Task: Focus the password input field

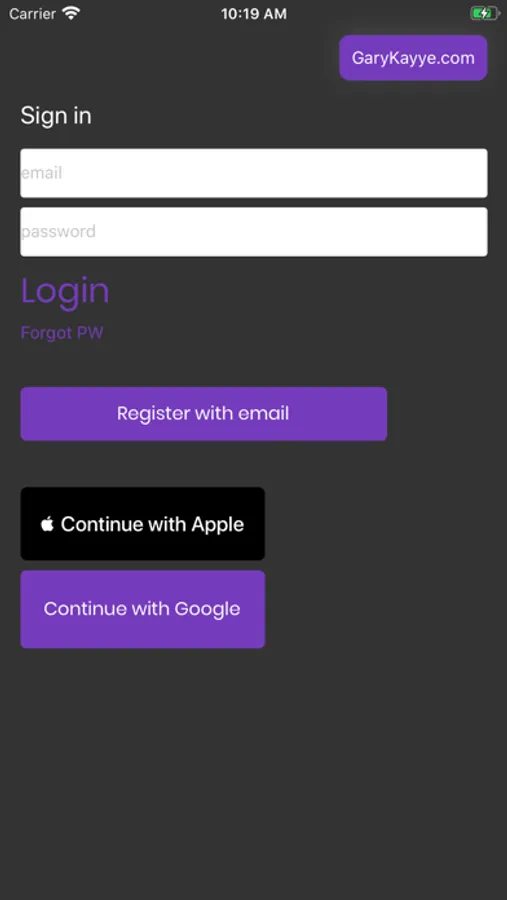Action: [x=254, y=232]
